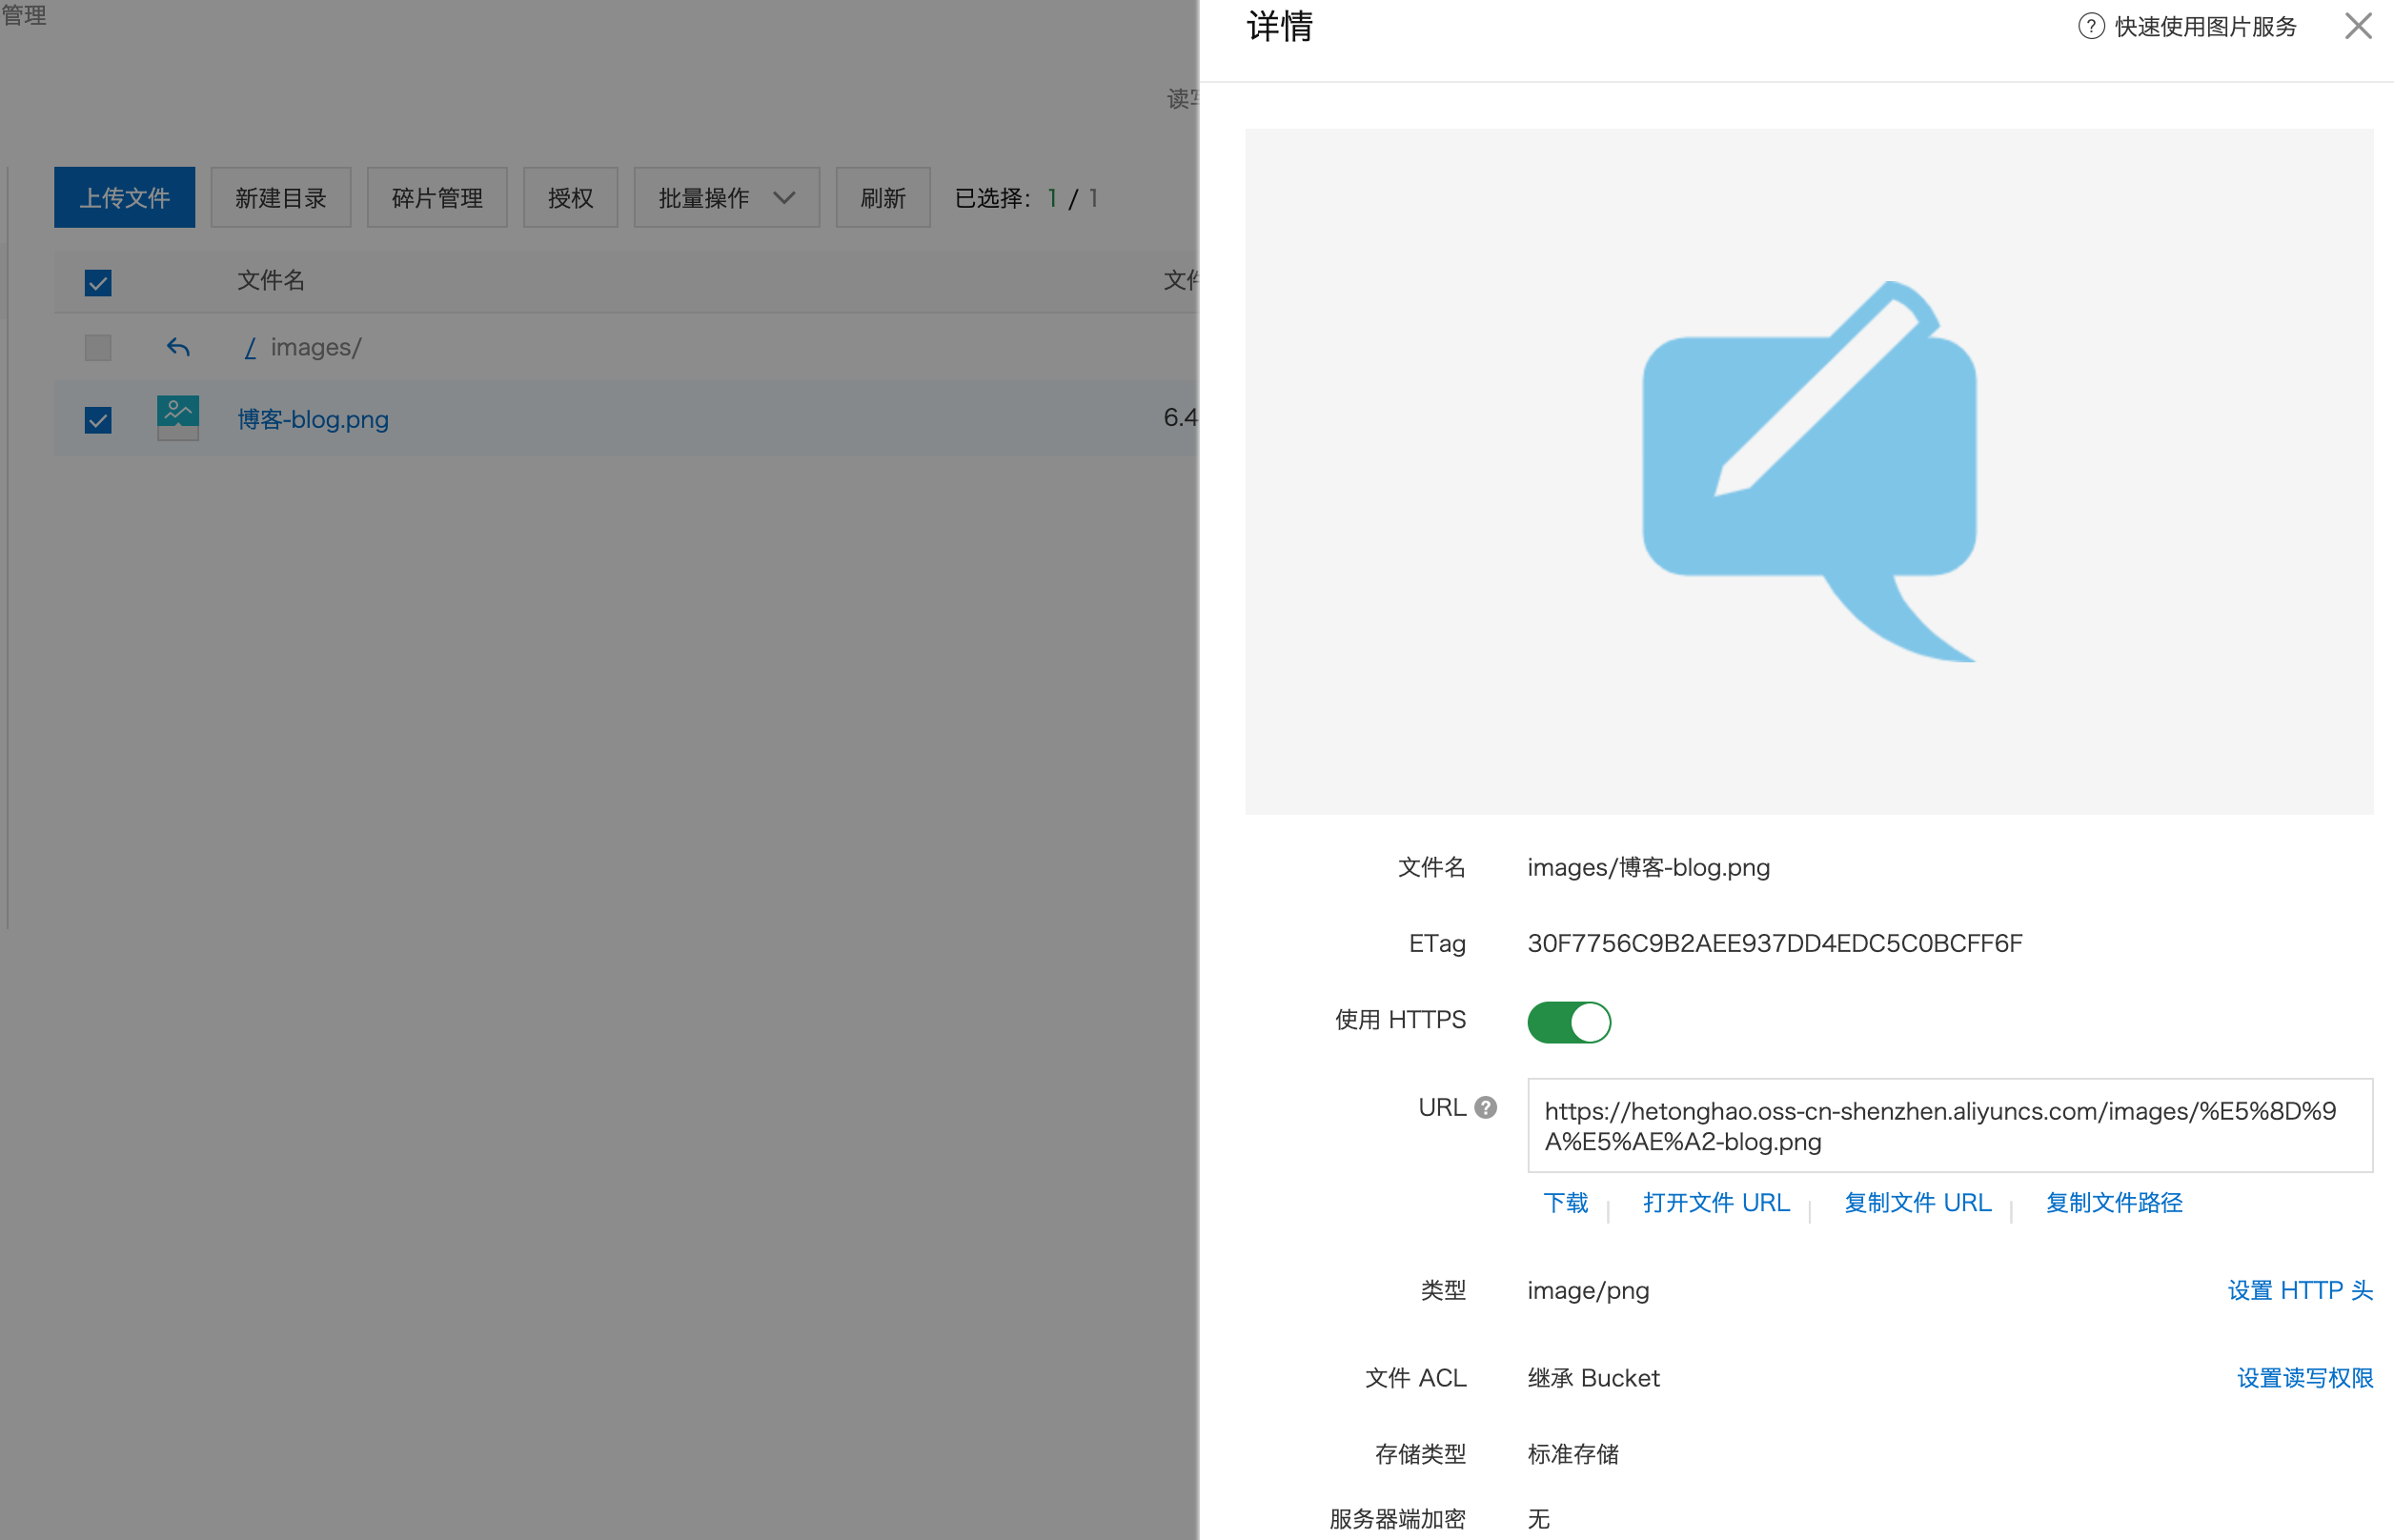Click the back arrow icon beside images/
This screenshot has height=1540, width=2394.
click(x=178, y=347)
